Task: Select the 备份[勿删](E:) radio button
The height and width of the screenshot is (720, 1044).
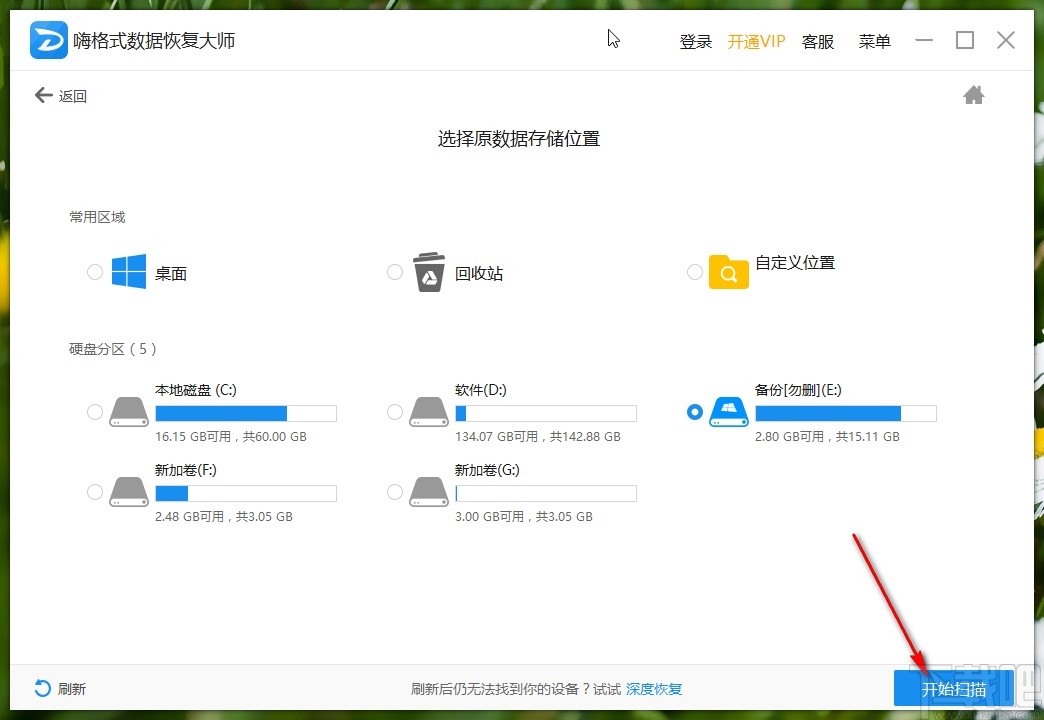Action: [694, 412]
